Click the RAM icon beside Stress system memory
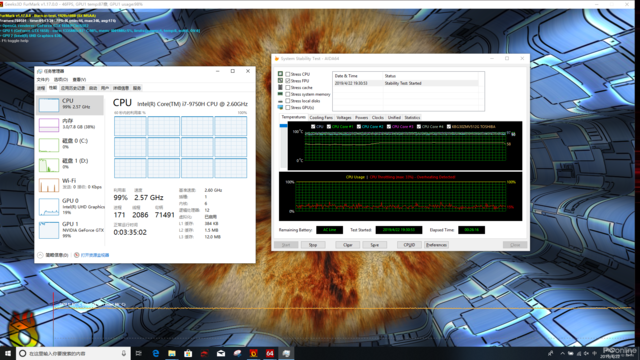640x360 pixels. pos(280,94)
